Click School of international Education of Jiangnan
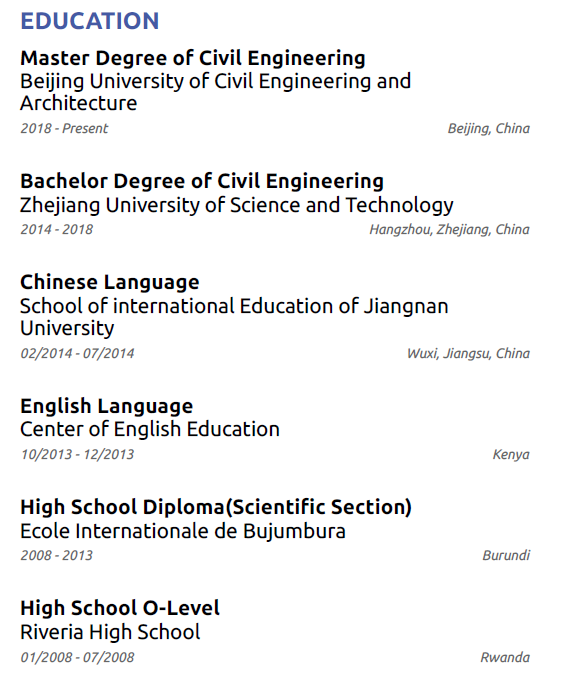The image size is (588, 689). point(234,306)
